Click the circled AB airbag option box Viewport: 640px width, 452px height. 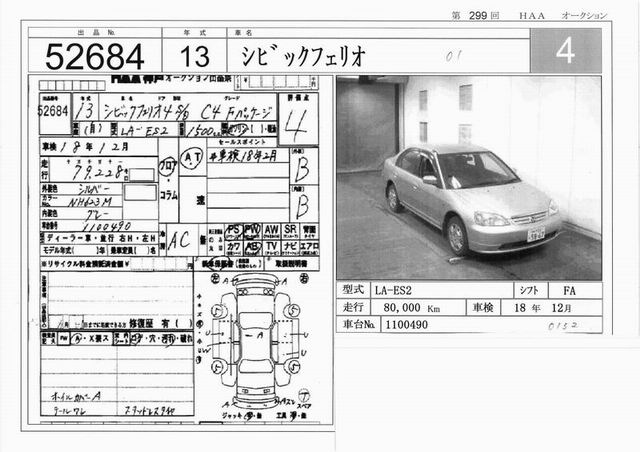[x=252, y=248]
